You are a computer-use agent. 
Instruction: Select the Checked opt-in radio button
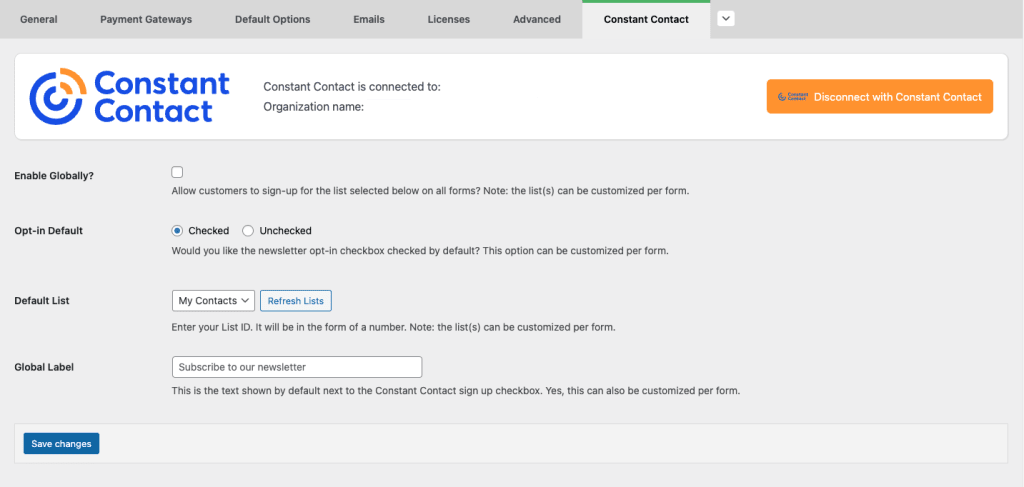pyautogui.click(x=177, y=230)
